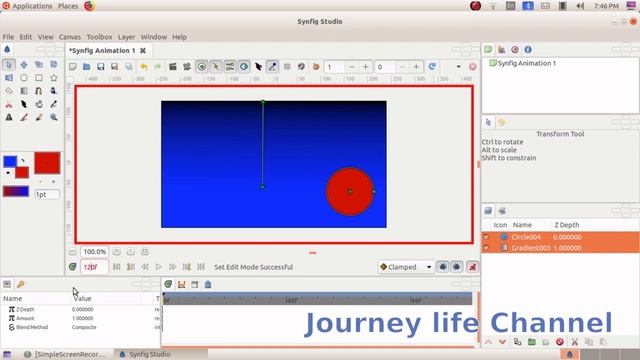
Task: Select the Rectangle tool in toolbox
Action: pos(39,78)
